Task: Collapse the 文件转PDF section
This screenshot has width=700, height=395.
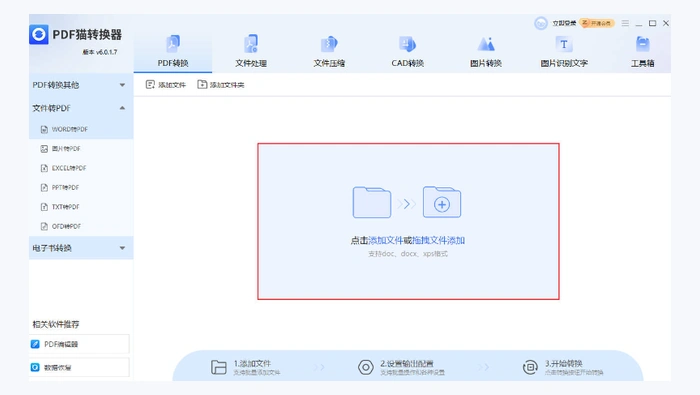Action: pyautogui.click(x=81, y=108)
